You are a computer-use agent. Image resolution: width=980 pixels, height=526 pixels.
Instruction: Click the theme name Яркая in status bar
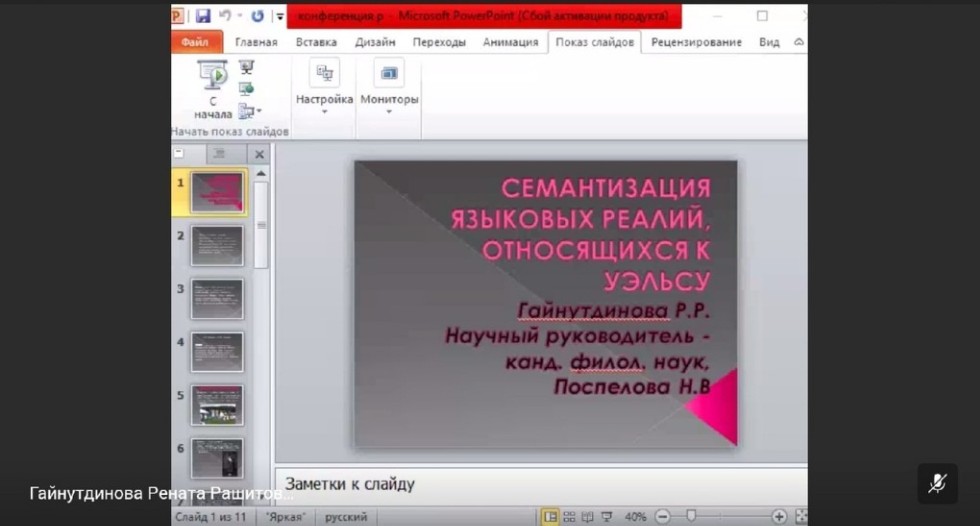[x=286, y=517]
